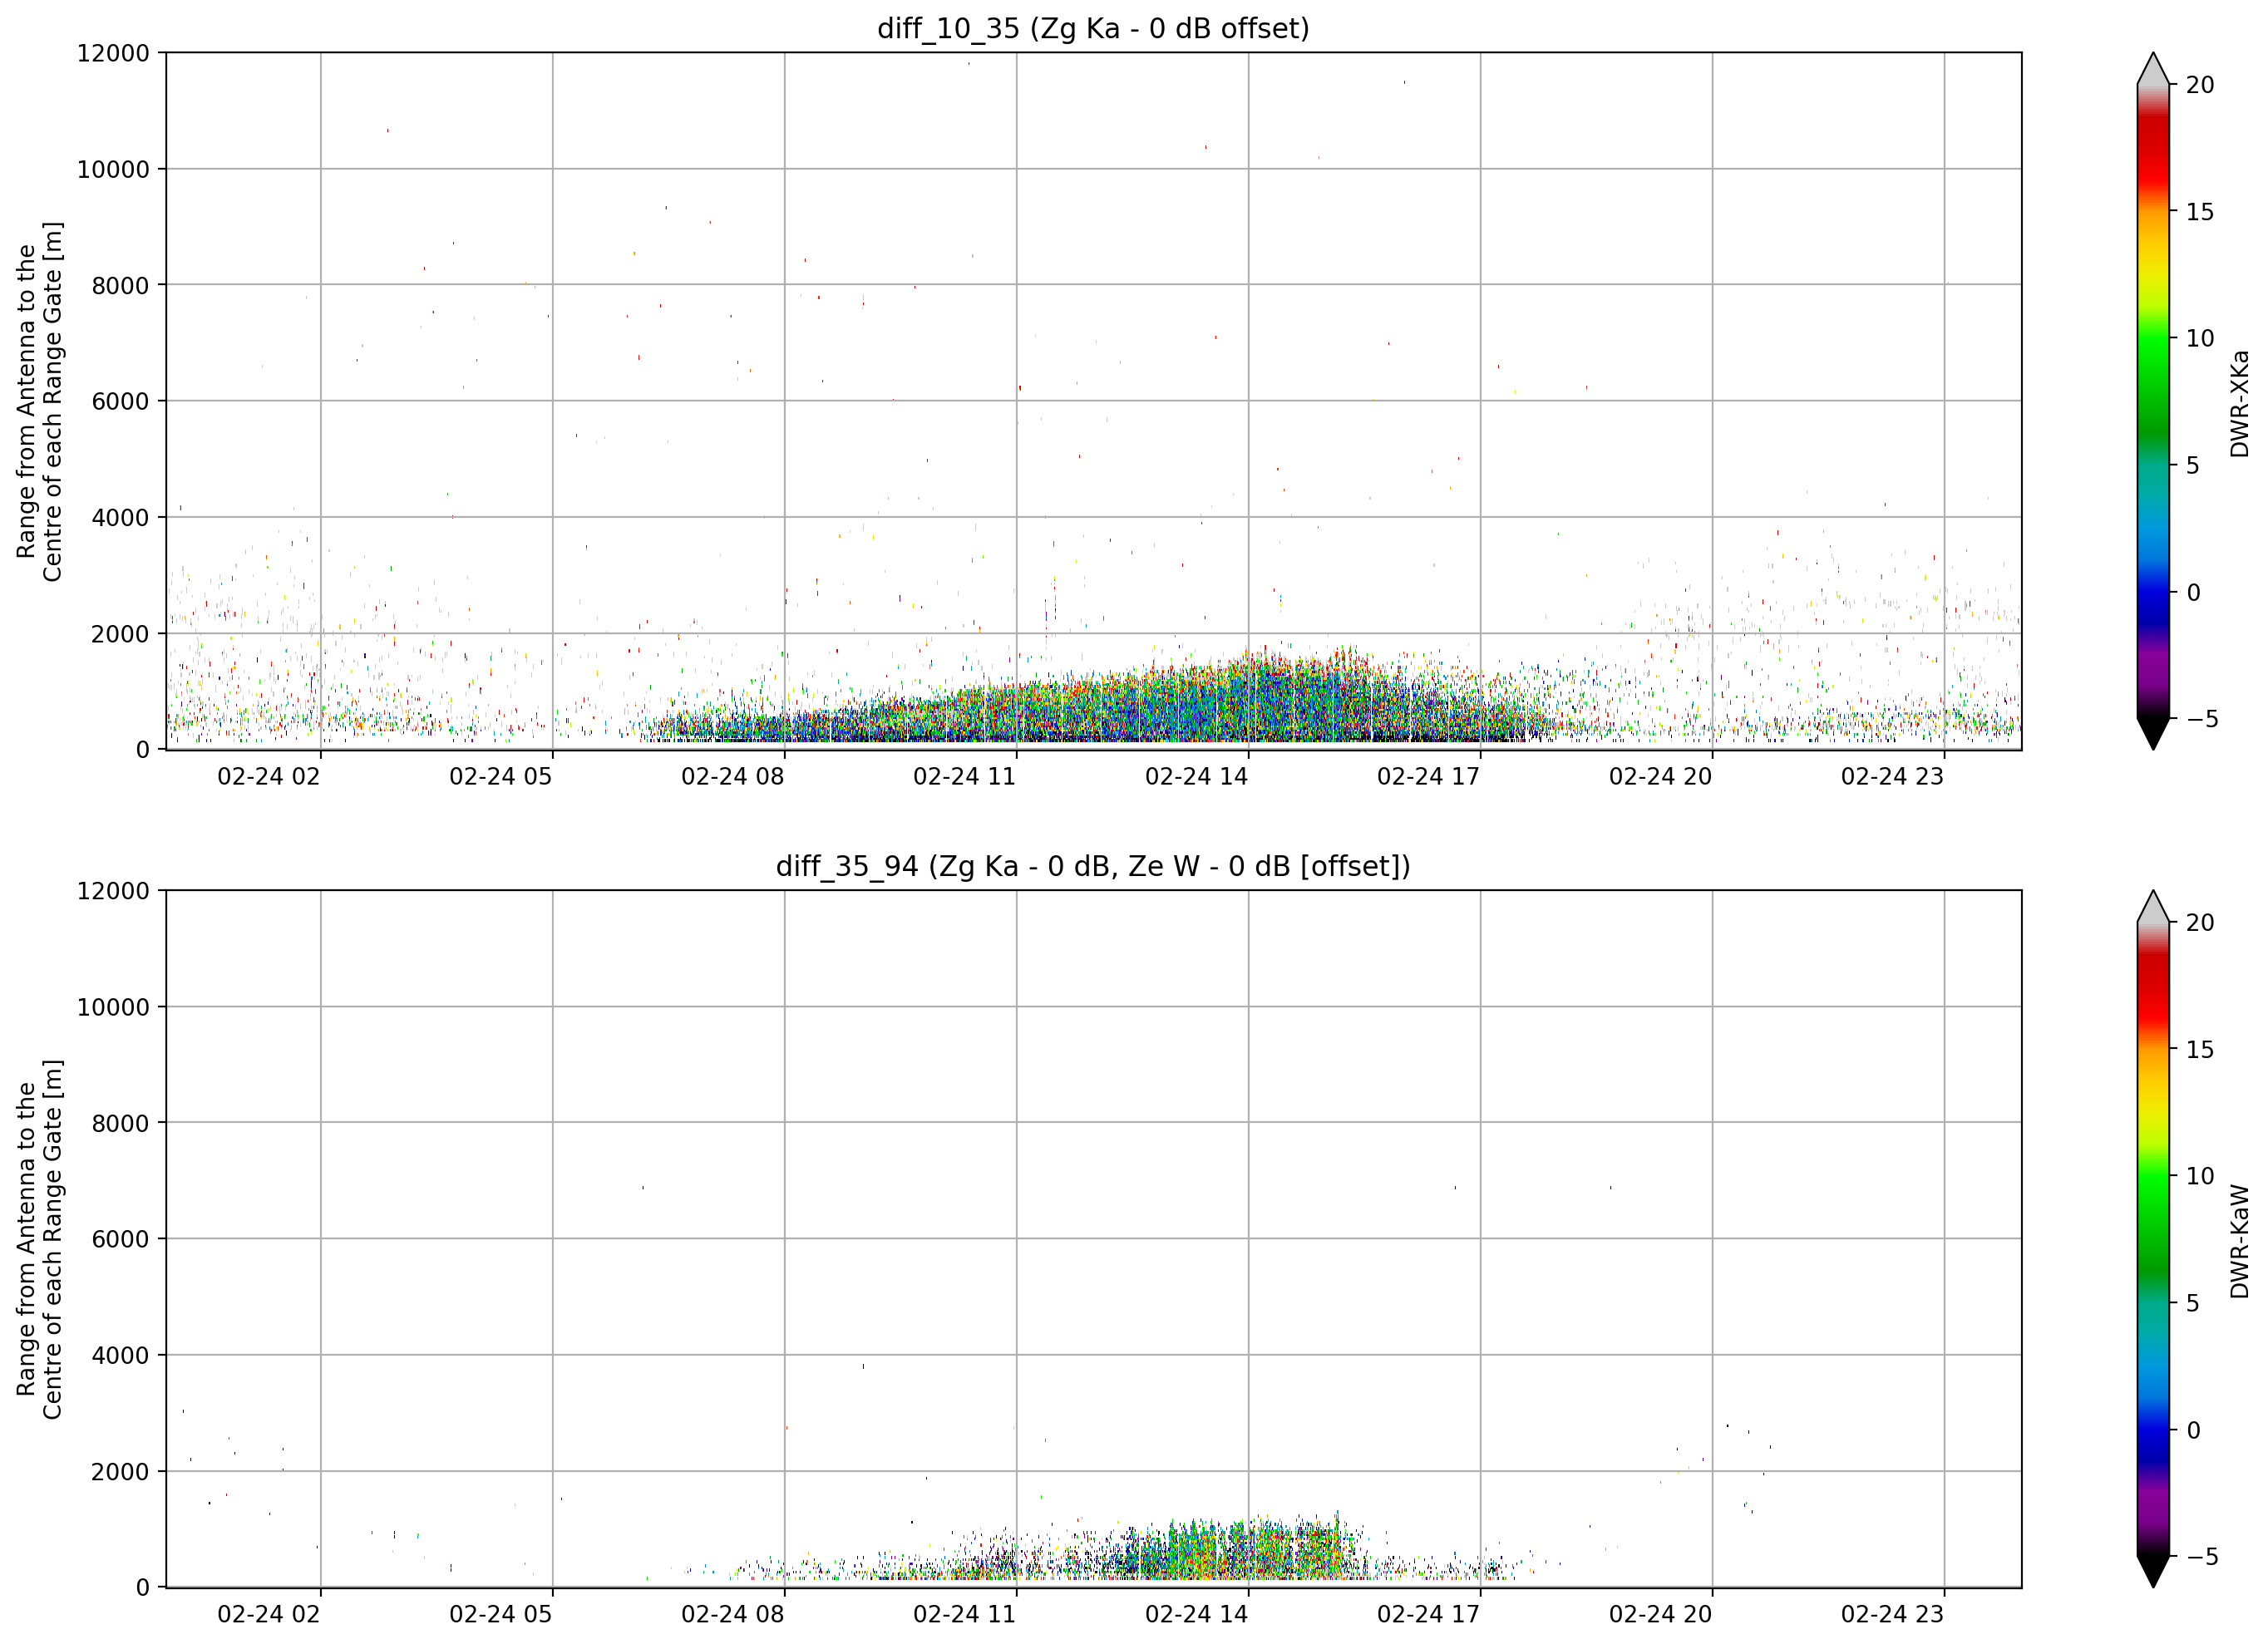2268x1644 pixels.
Task: Click the 20 tick on DWR-KaW colorbar
Action: pos(2200,923)
